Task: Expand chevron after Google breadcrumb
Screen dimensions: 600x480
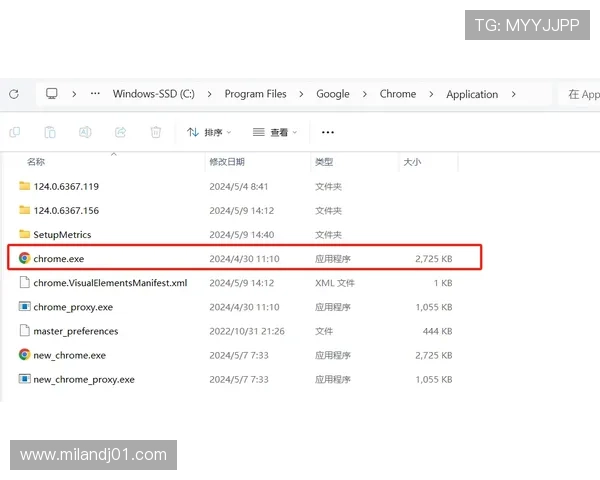Action: point(365,94)
